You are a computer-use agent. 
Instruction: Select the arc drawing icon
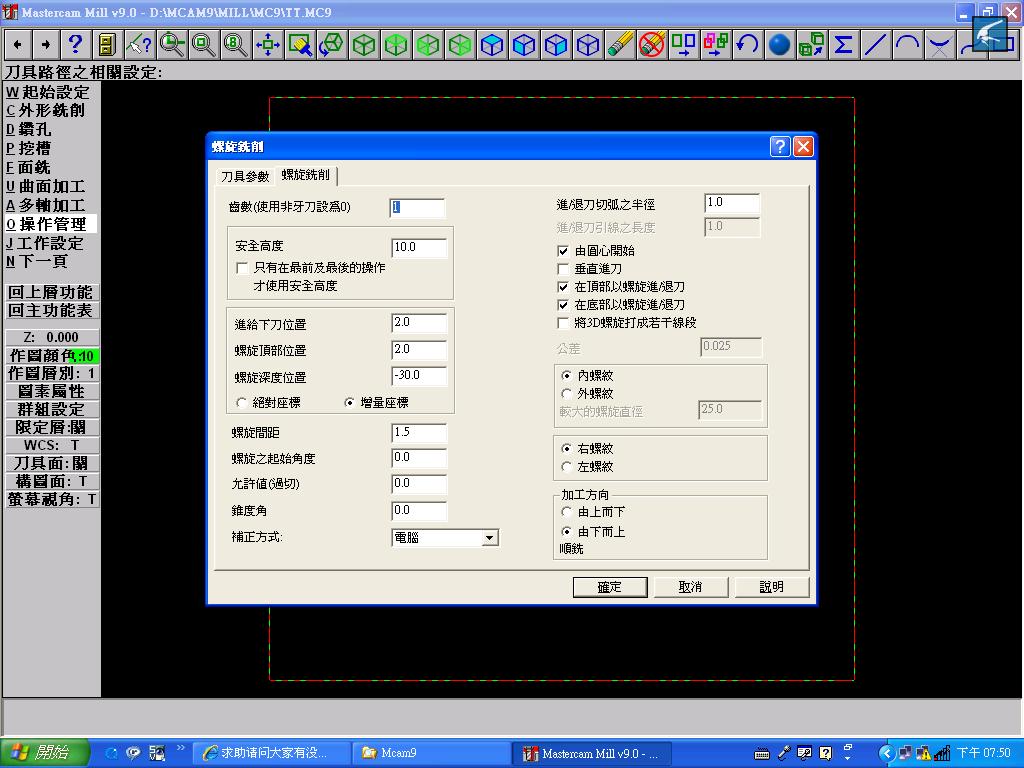click(907, 44)
